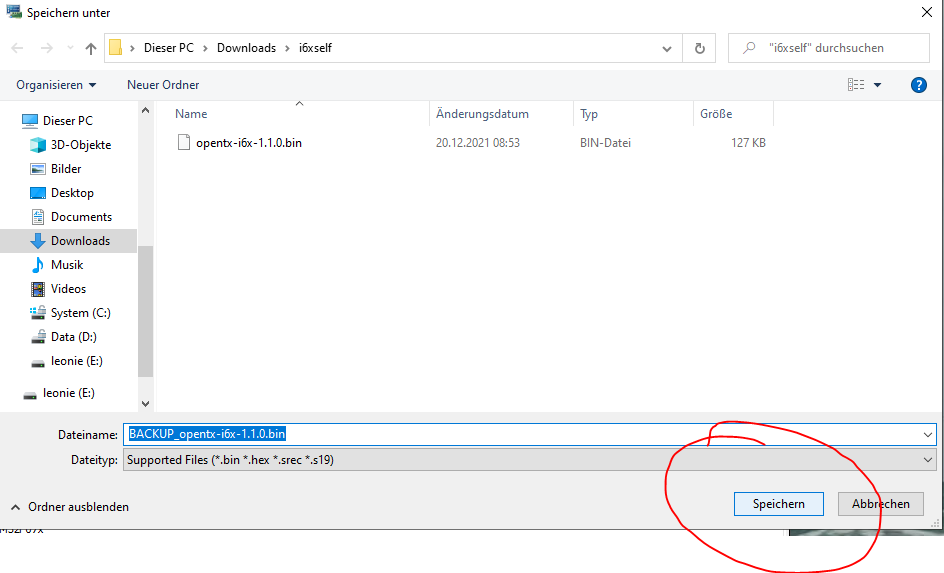Image resolution: width=944 pixels, height=573 pixels.
Task: Open the Data (D:) drive
Action: pyautogui.click(x=73, y=337)
